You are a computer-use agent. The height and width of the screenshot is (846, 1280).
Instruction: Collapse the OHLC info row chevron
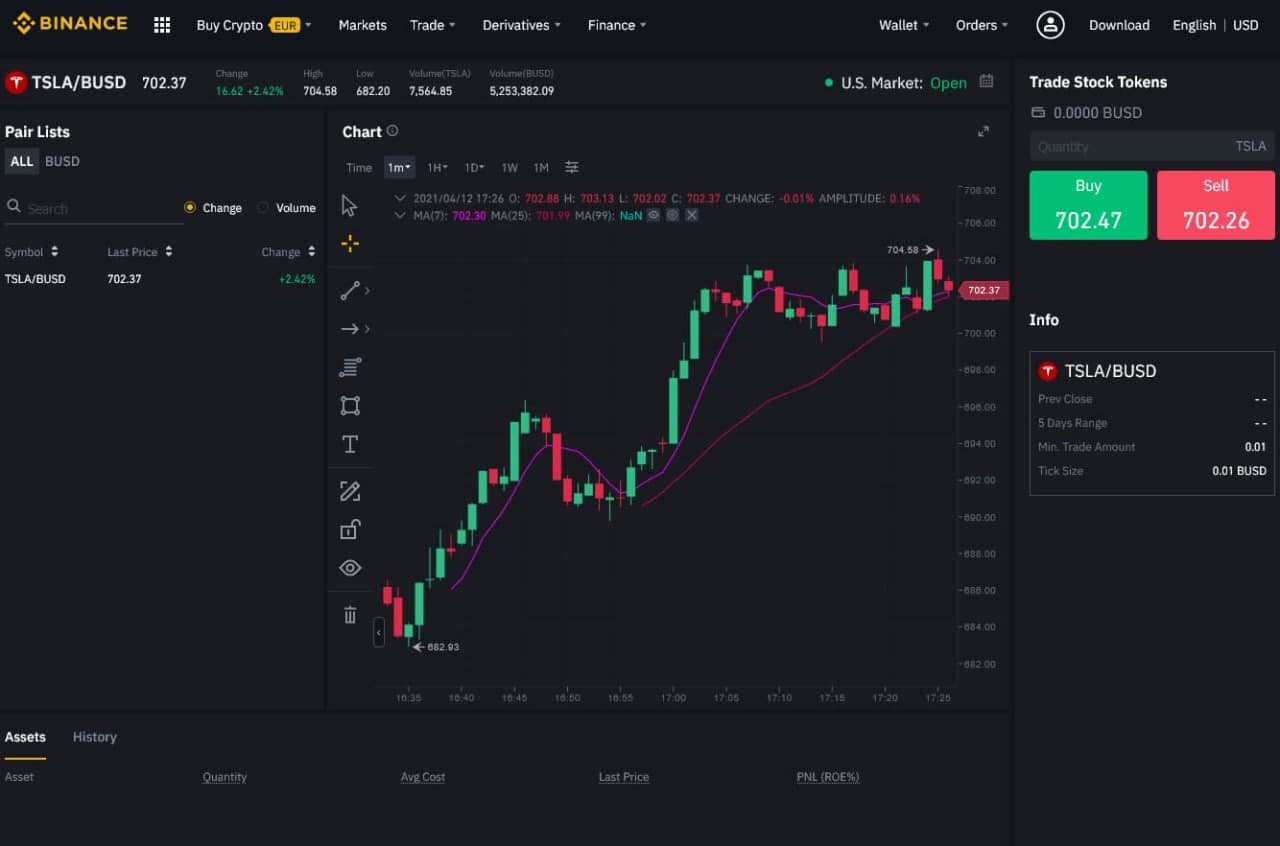coord(400,198)
